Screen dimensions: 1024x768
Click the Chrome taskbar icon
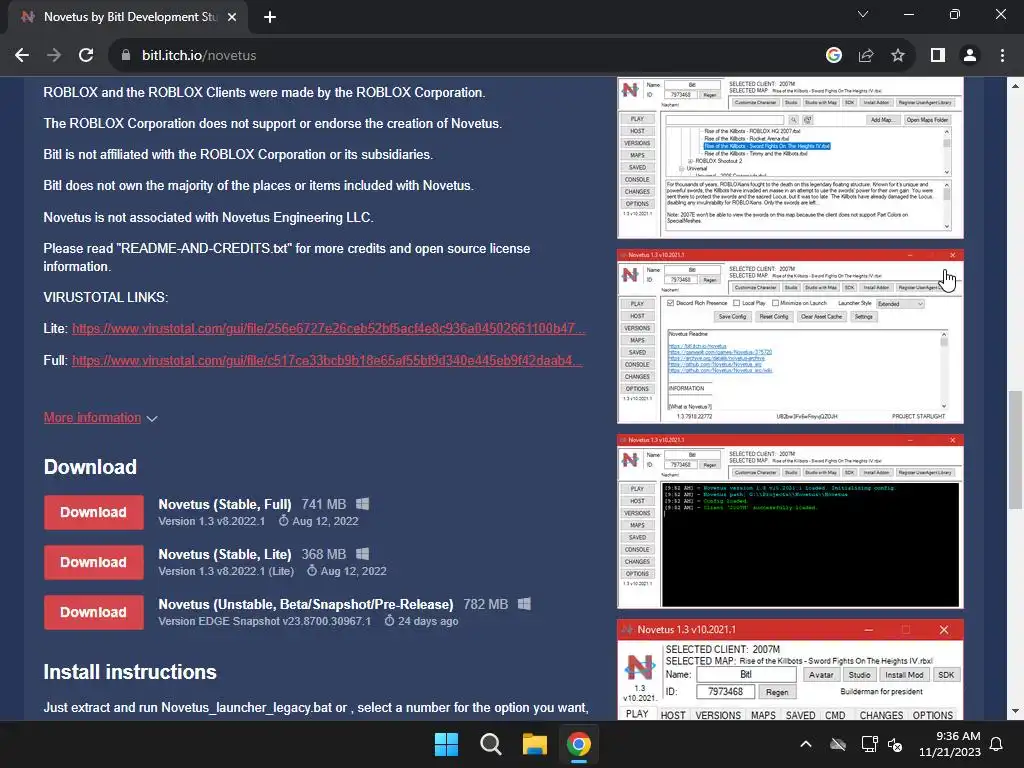579,744
